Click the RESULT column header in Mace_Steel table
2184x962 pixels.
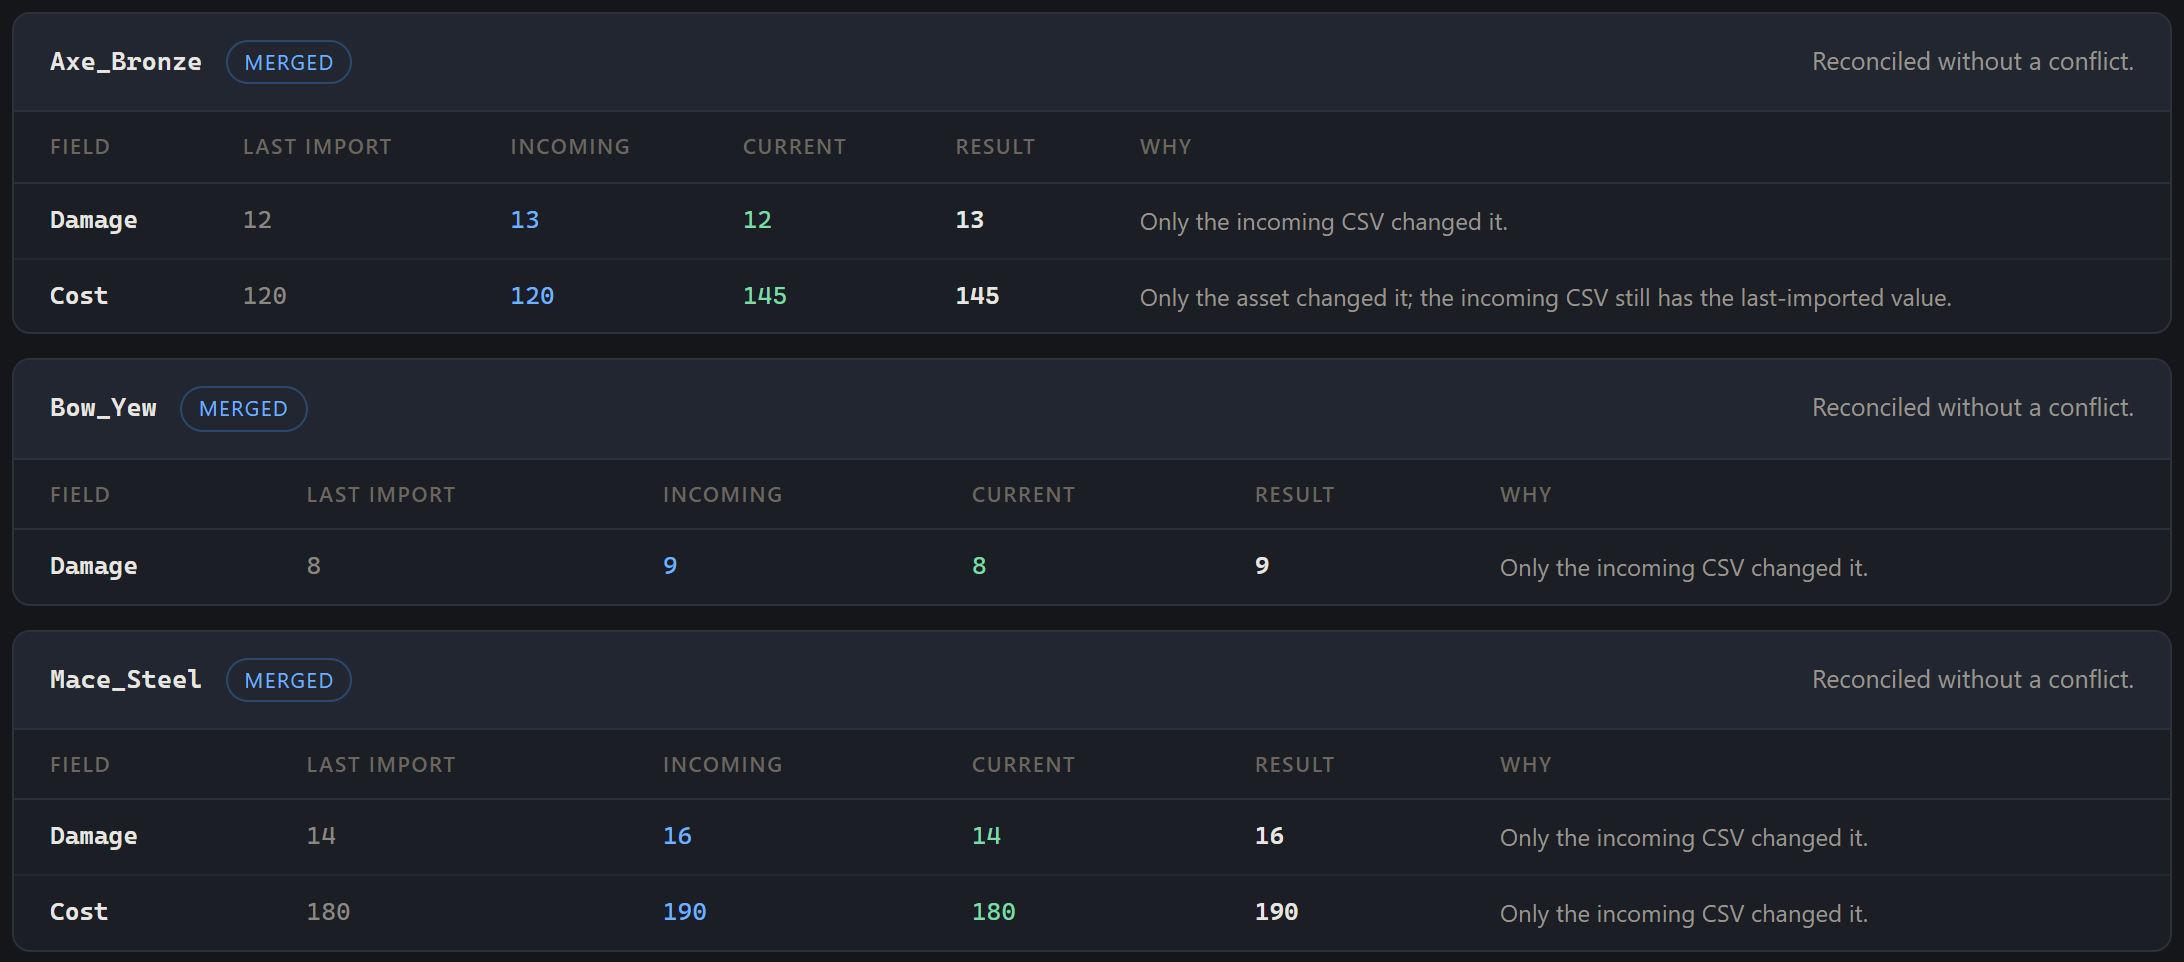point(1294,765)
